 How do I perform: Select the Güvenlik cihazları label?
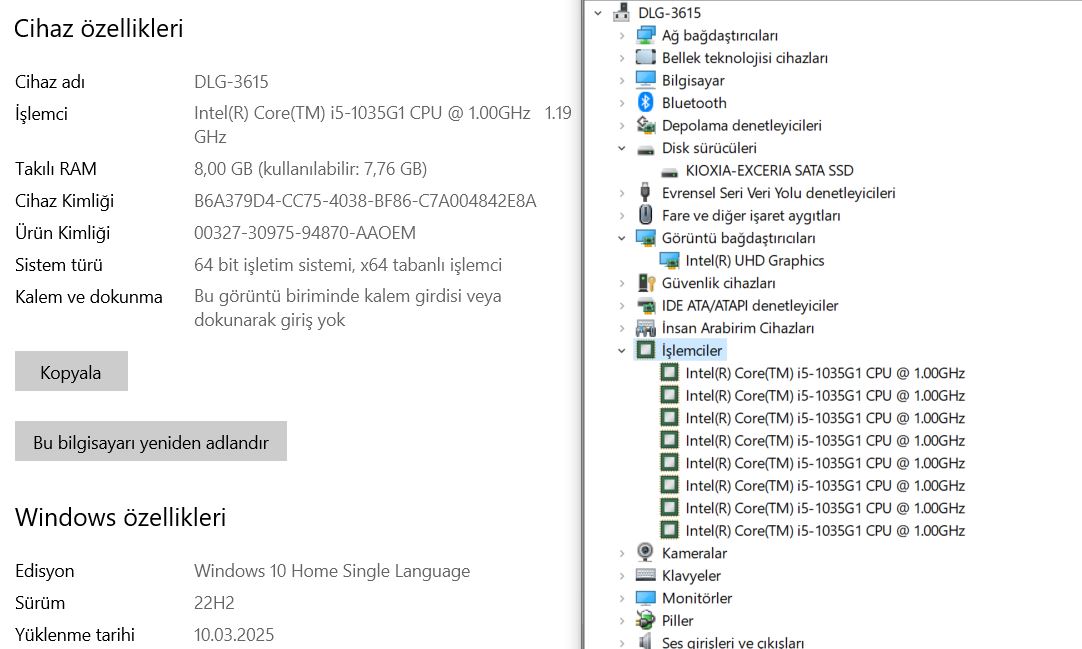click(x=718, y=283)
